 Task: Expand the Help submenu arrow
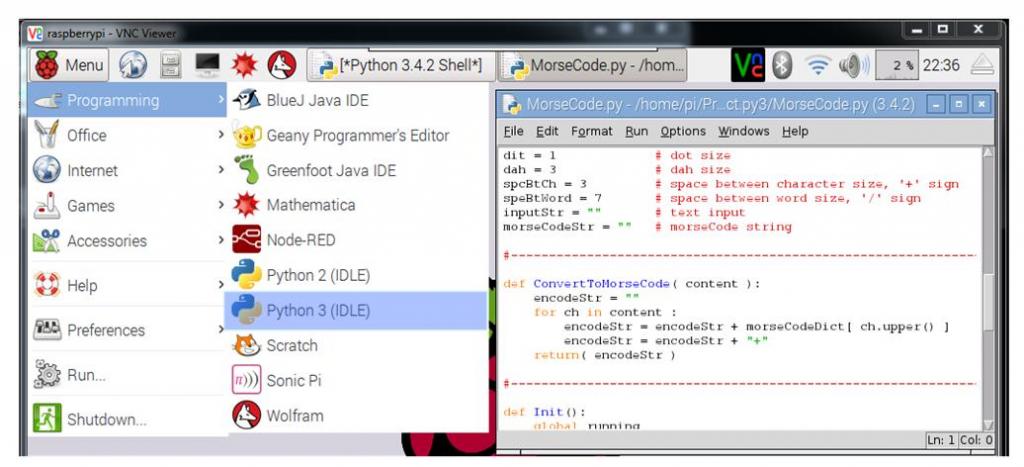[221, 285]
